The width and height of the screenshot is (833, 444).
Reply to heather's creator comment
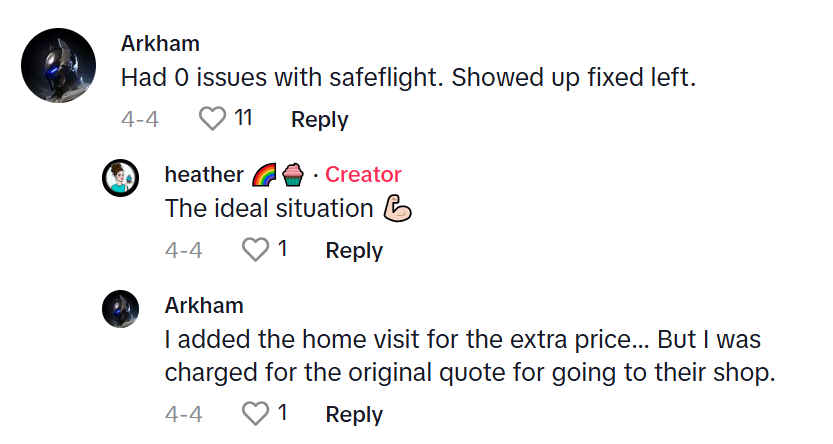(354, 250)
